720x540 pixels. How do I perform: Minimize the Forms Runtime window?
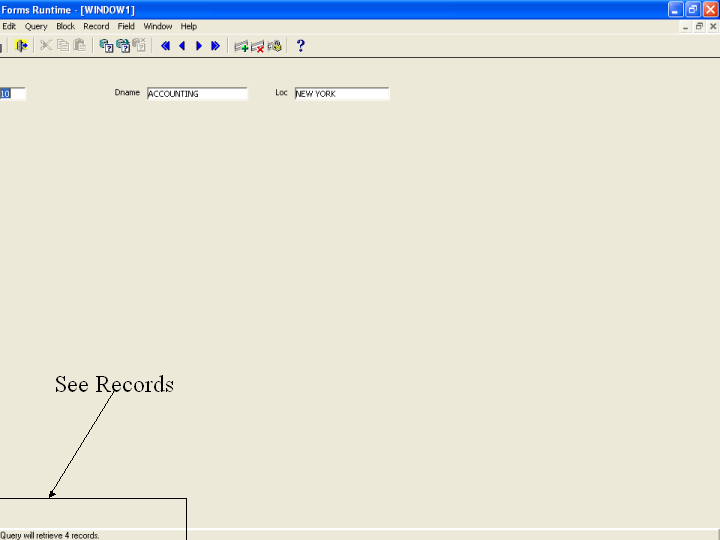(x=675, y=10)
